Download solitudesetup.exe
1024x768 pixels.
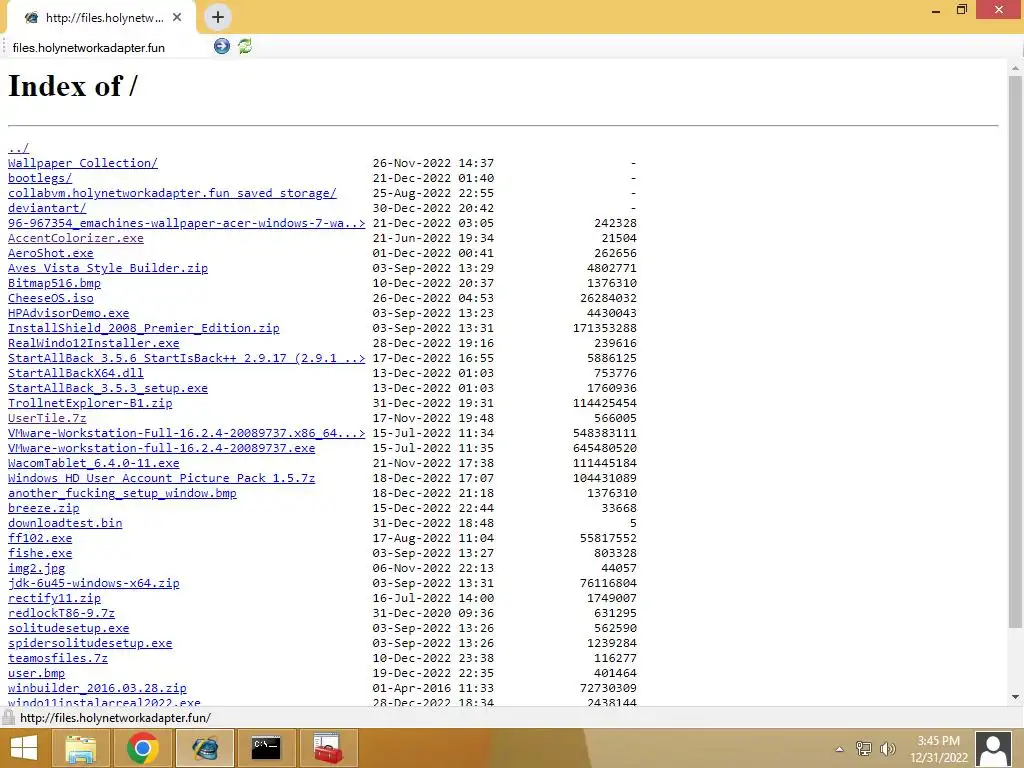pos(69,629)
